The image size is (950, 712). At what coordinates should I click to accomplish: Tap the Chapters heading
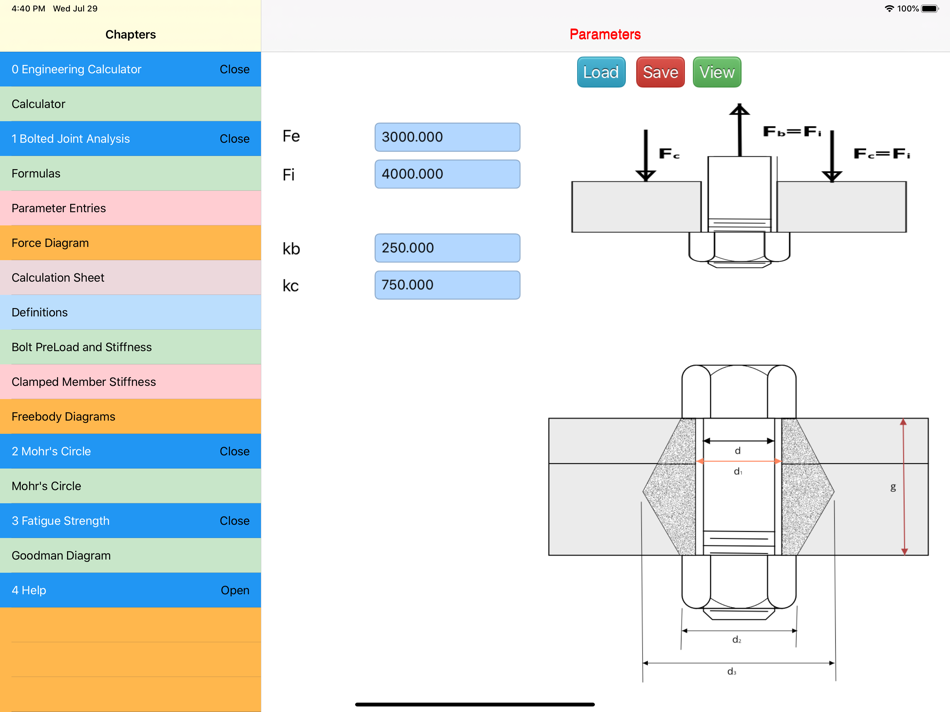point(130,35)
